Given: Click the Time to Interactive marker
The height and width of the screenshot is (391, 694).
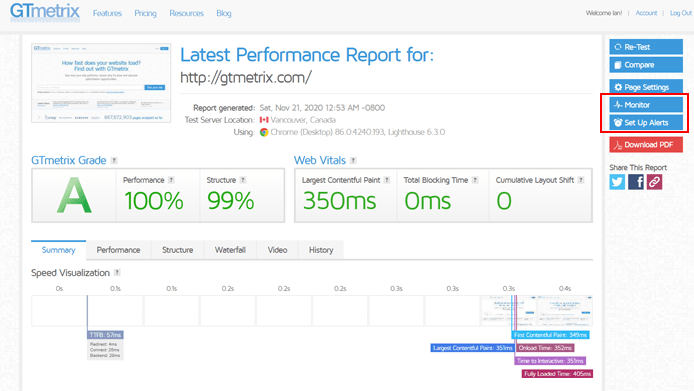Looking at the screenshot, I should pos(550,361).
